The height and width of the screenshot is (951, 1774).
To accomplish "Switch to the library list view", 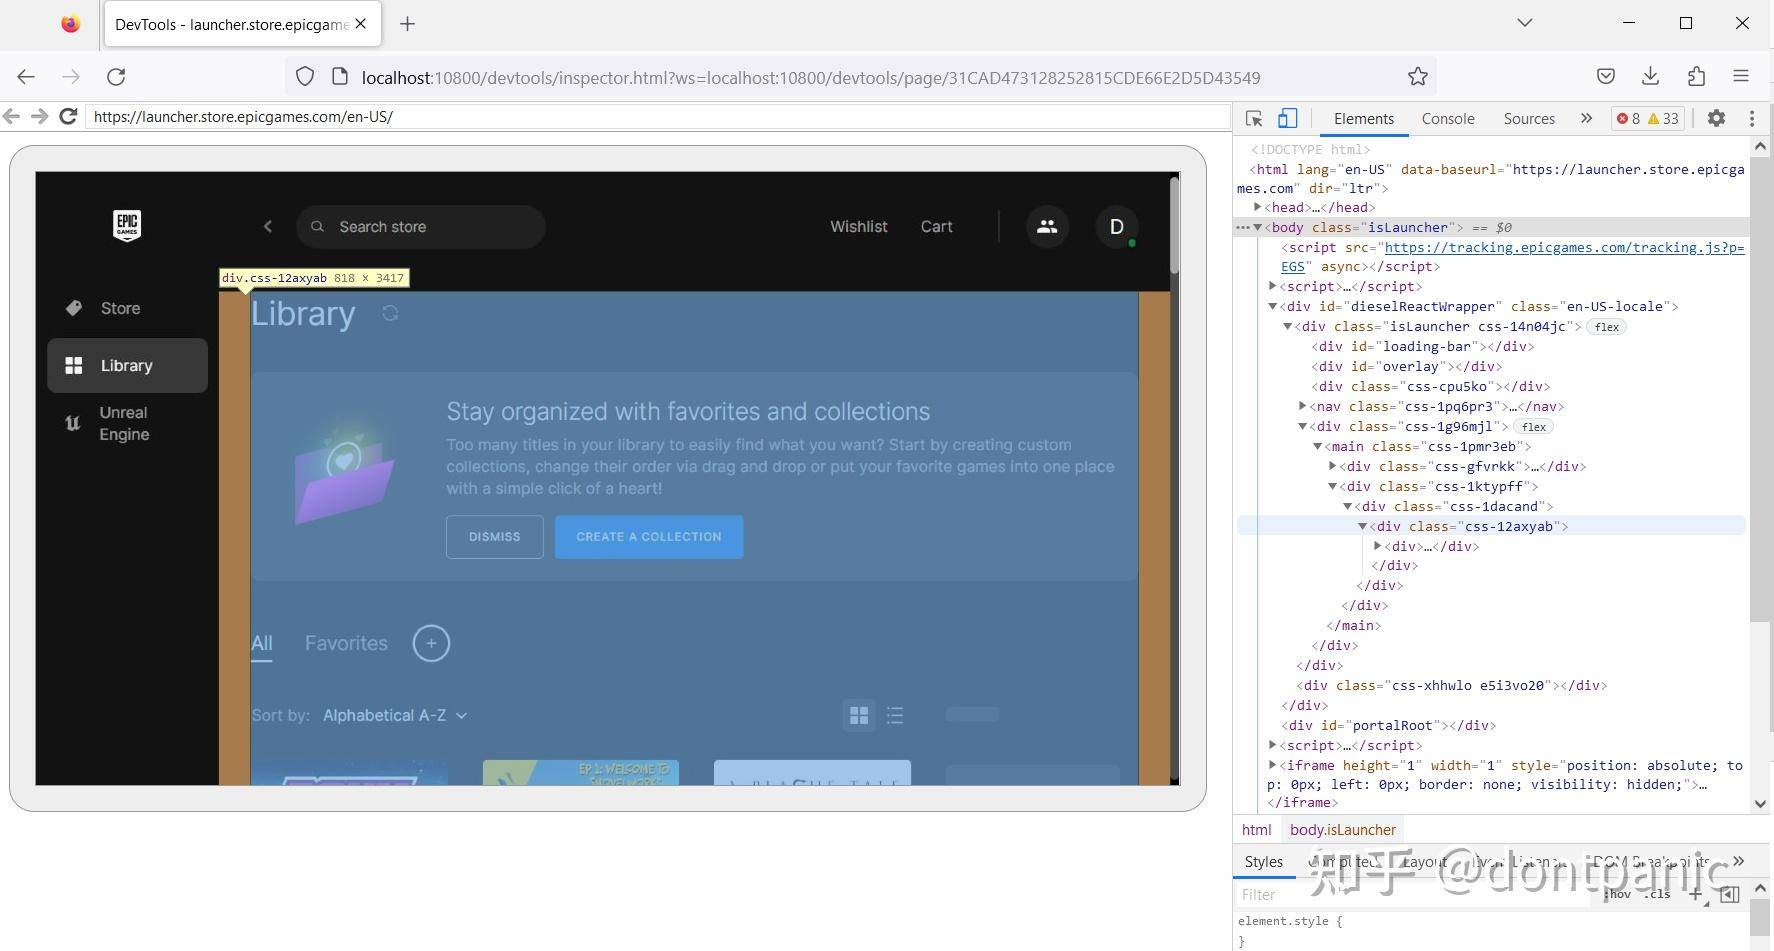I will pyautogui.click(x=895, y=715).
